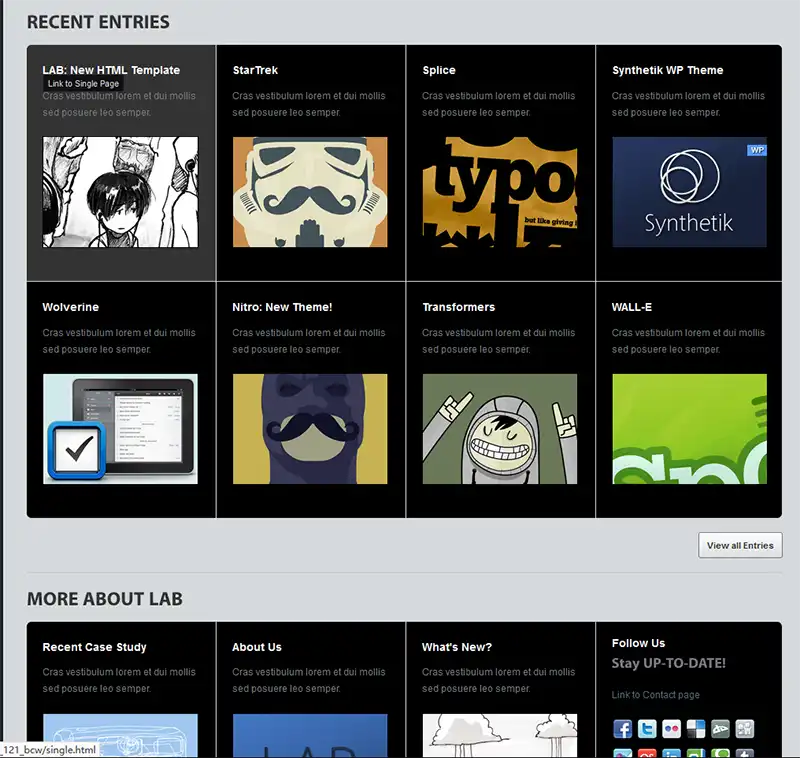Select the green thumbnail under WALL-E
Screen dimensions: 800x758
click(x=689, y=429)
